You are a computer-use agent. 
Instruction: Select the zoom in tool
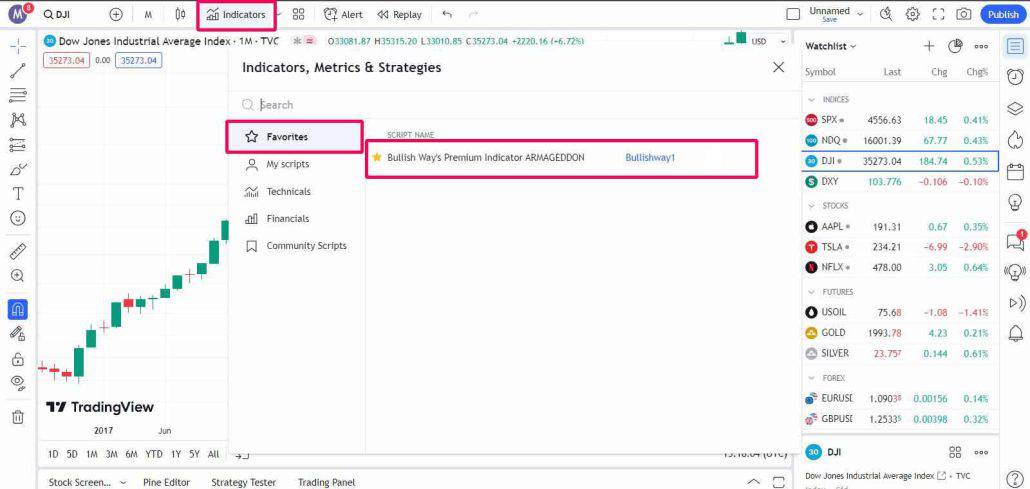[18, 276]
